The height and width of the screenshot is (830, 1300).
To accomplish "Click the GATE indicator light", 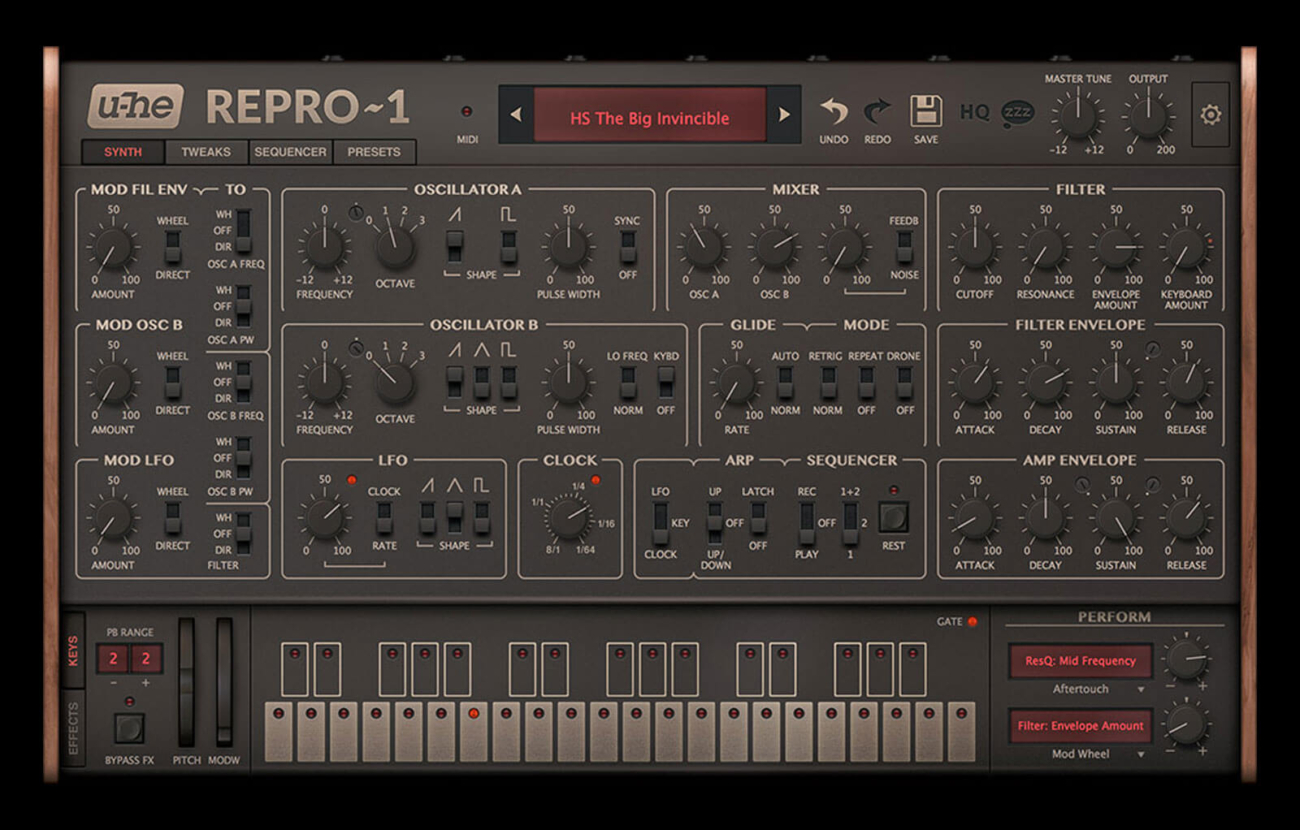I will [x=971, y=622].
